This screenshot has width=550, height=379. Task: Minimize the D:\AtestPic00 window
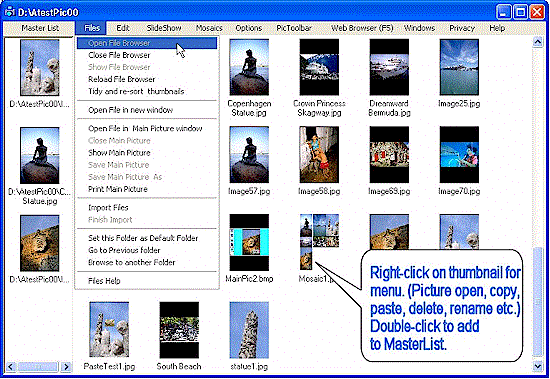[x=504, y=12]
